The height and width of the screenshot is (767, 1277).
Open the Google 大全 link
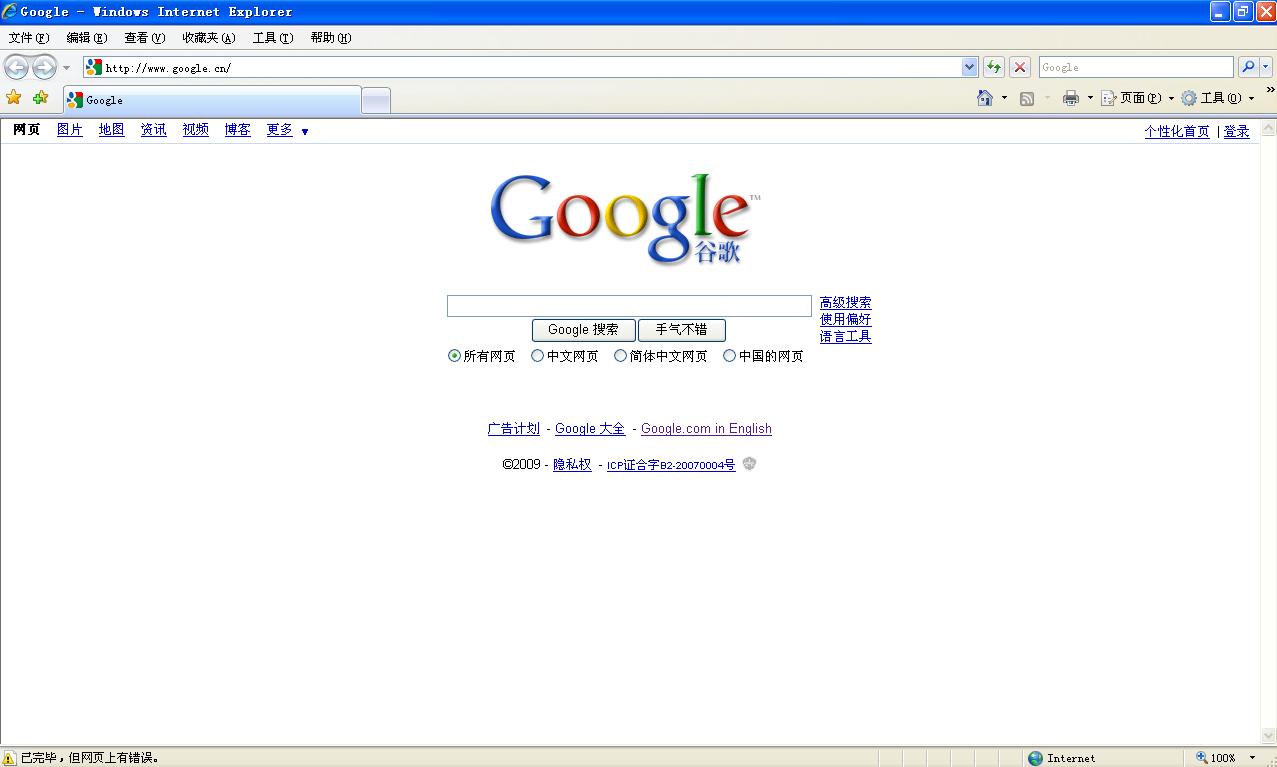tap(590, 429)
